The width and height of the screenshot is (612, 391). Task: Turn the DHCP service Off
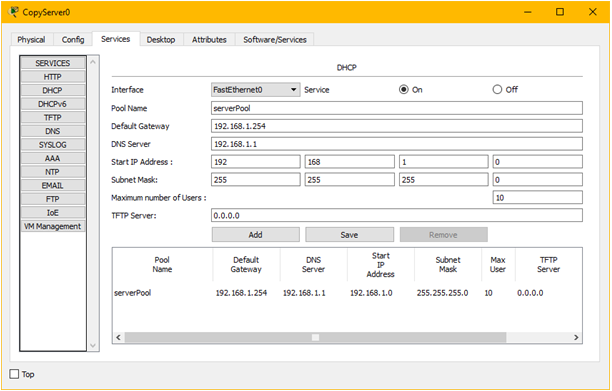click(x=497, y=90)
